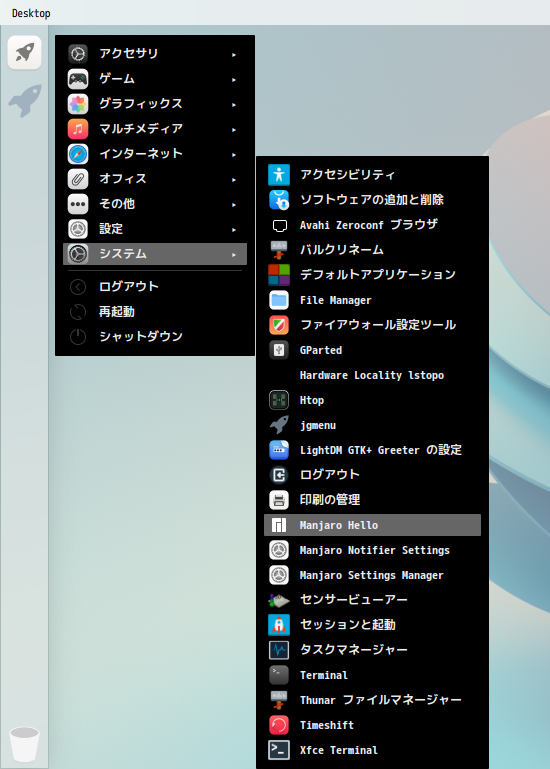Expand the 設定 submenu arrow
This screenshot has width=550, height=769.
point(234,230)
